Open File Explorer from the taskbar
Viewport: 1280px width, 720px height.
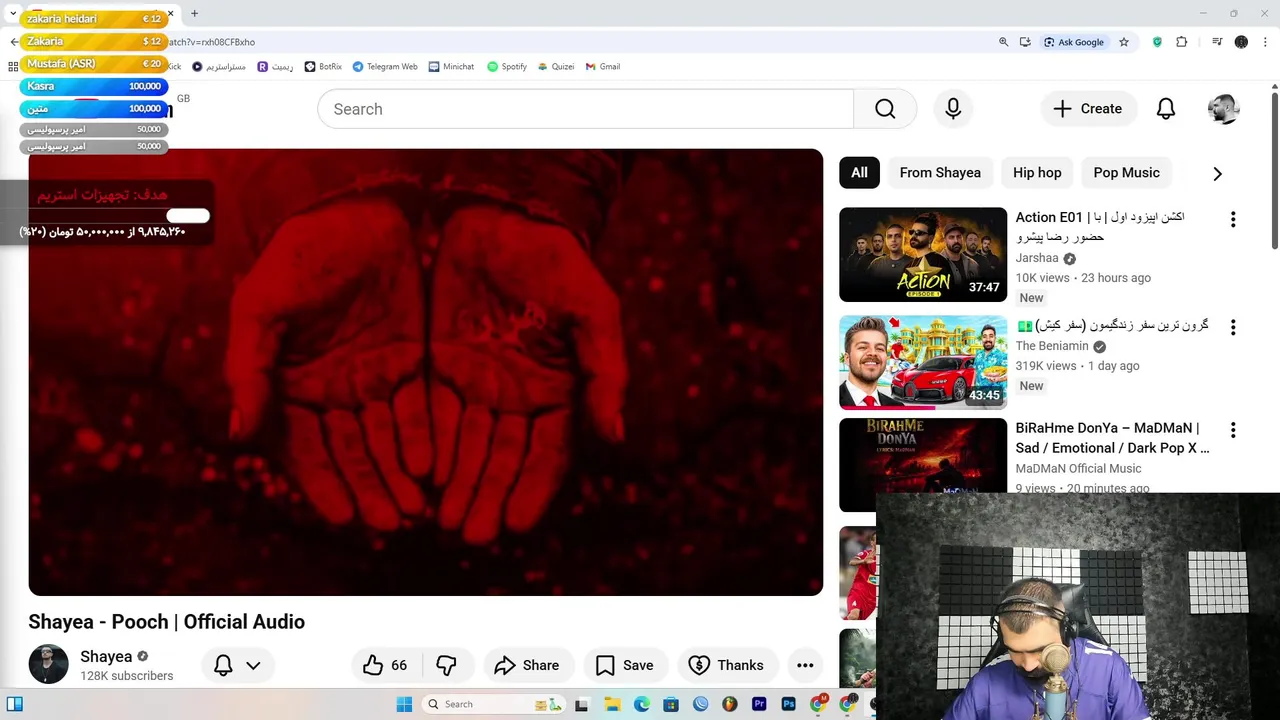(612, 704)
